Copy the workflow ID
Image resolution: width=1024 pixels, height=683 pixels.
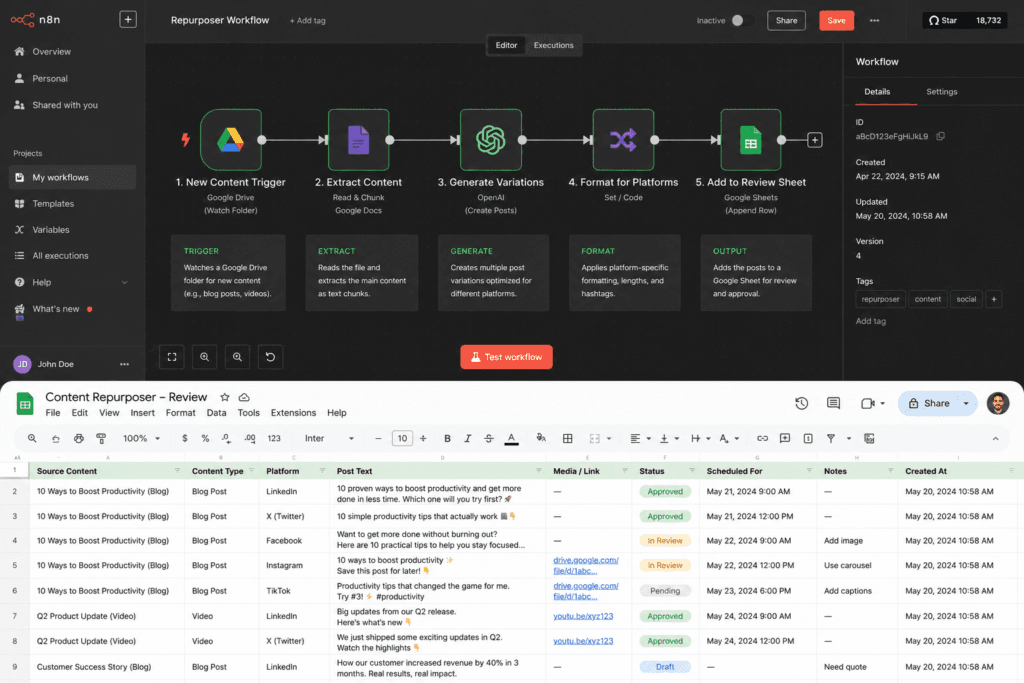coord(940,136)
